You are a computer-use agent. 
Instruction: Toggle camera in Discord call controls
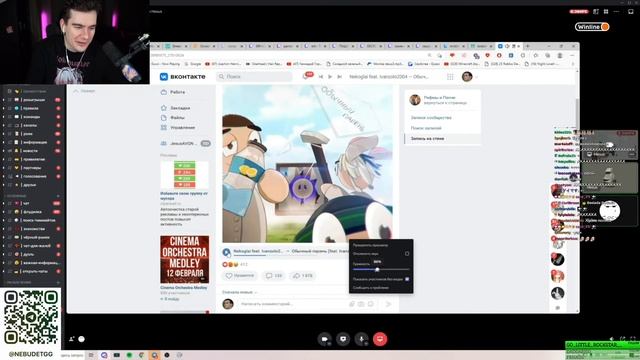point(324,339)
